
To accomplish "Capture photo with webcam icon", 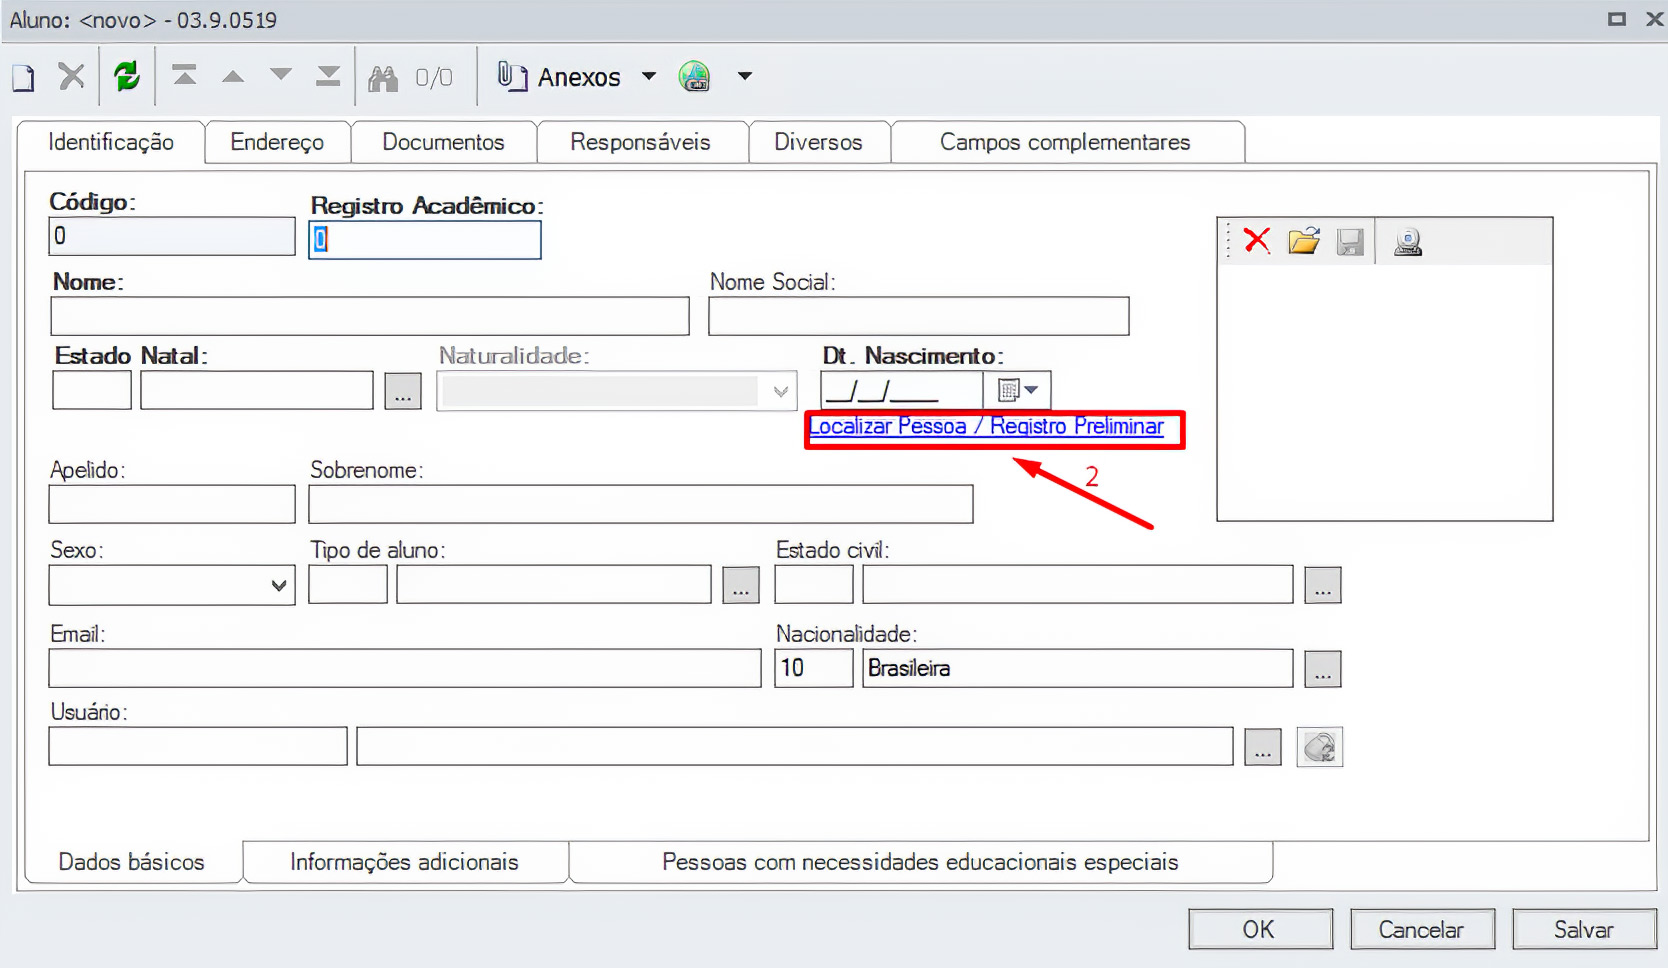I will (1408, 242).
